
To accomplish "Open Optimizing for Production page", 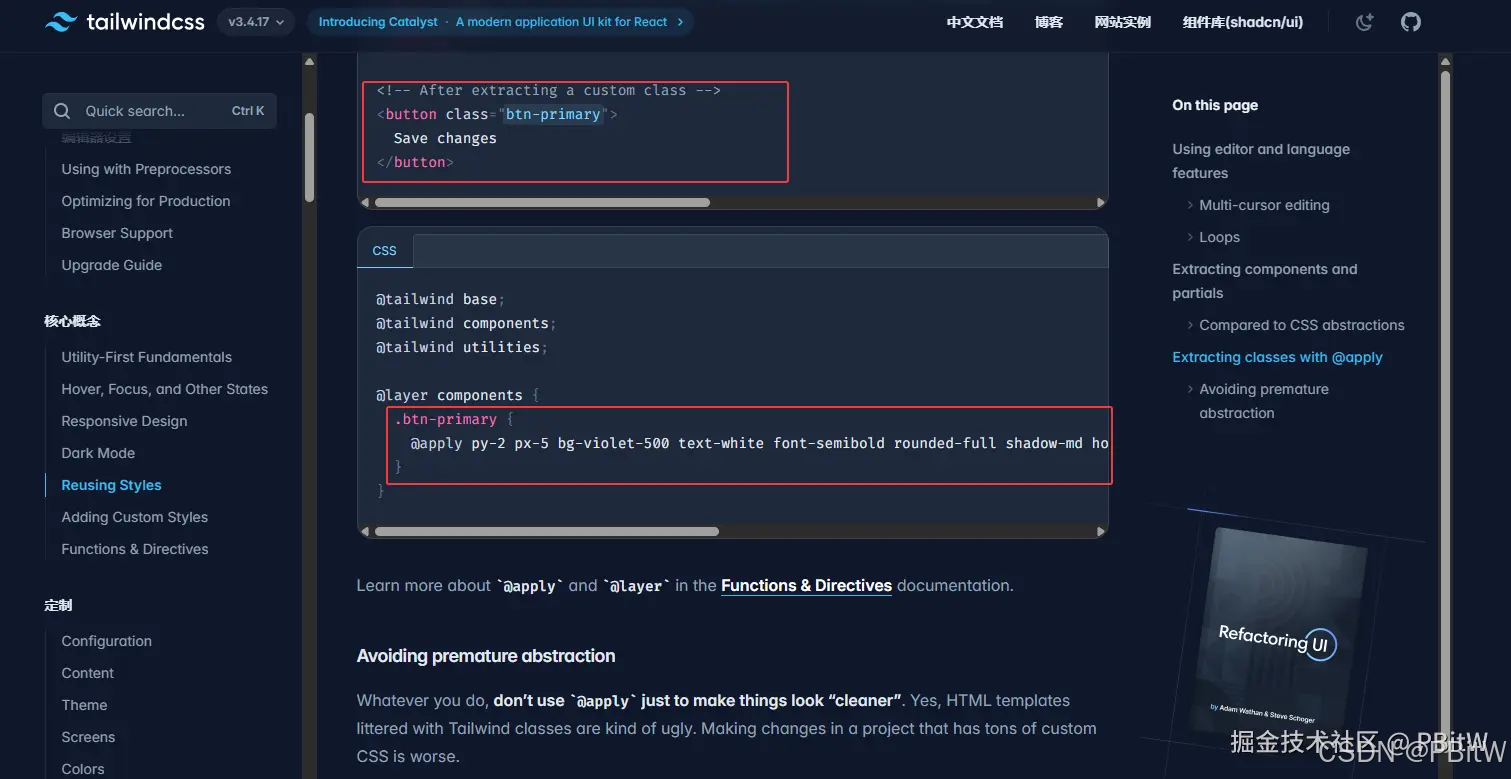I will pyautogui.click(x=145, y=201).
